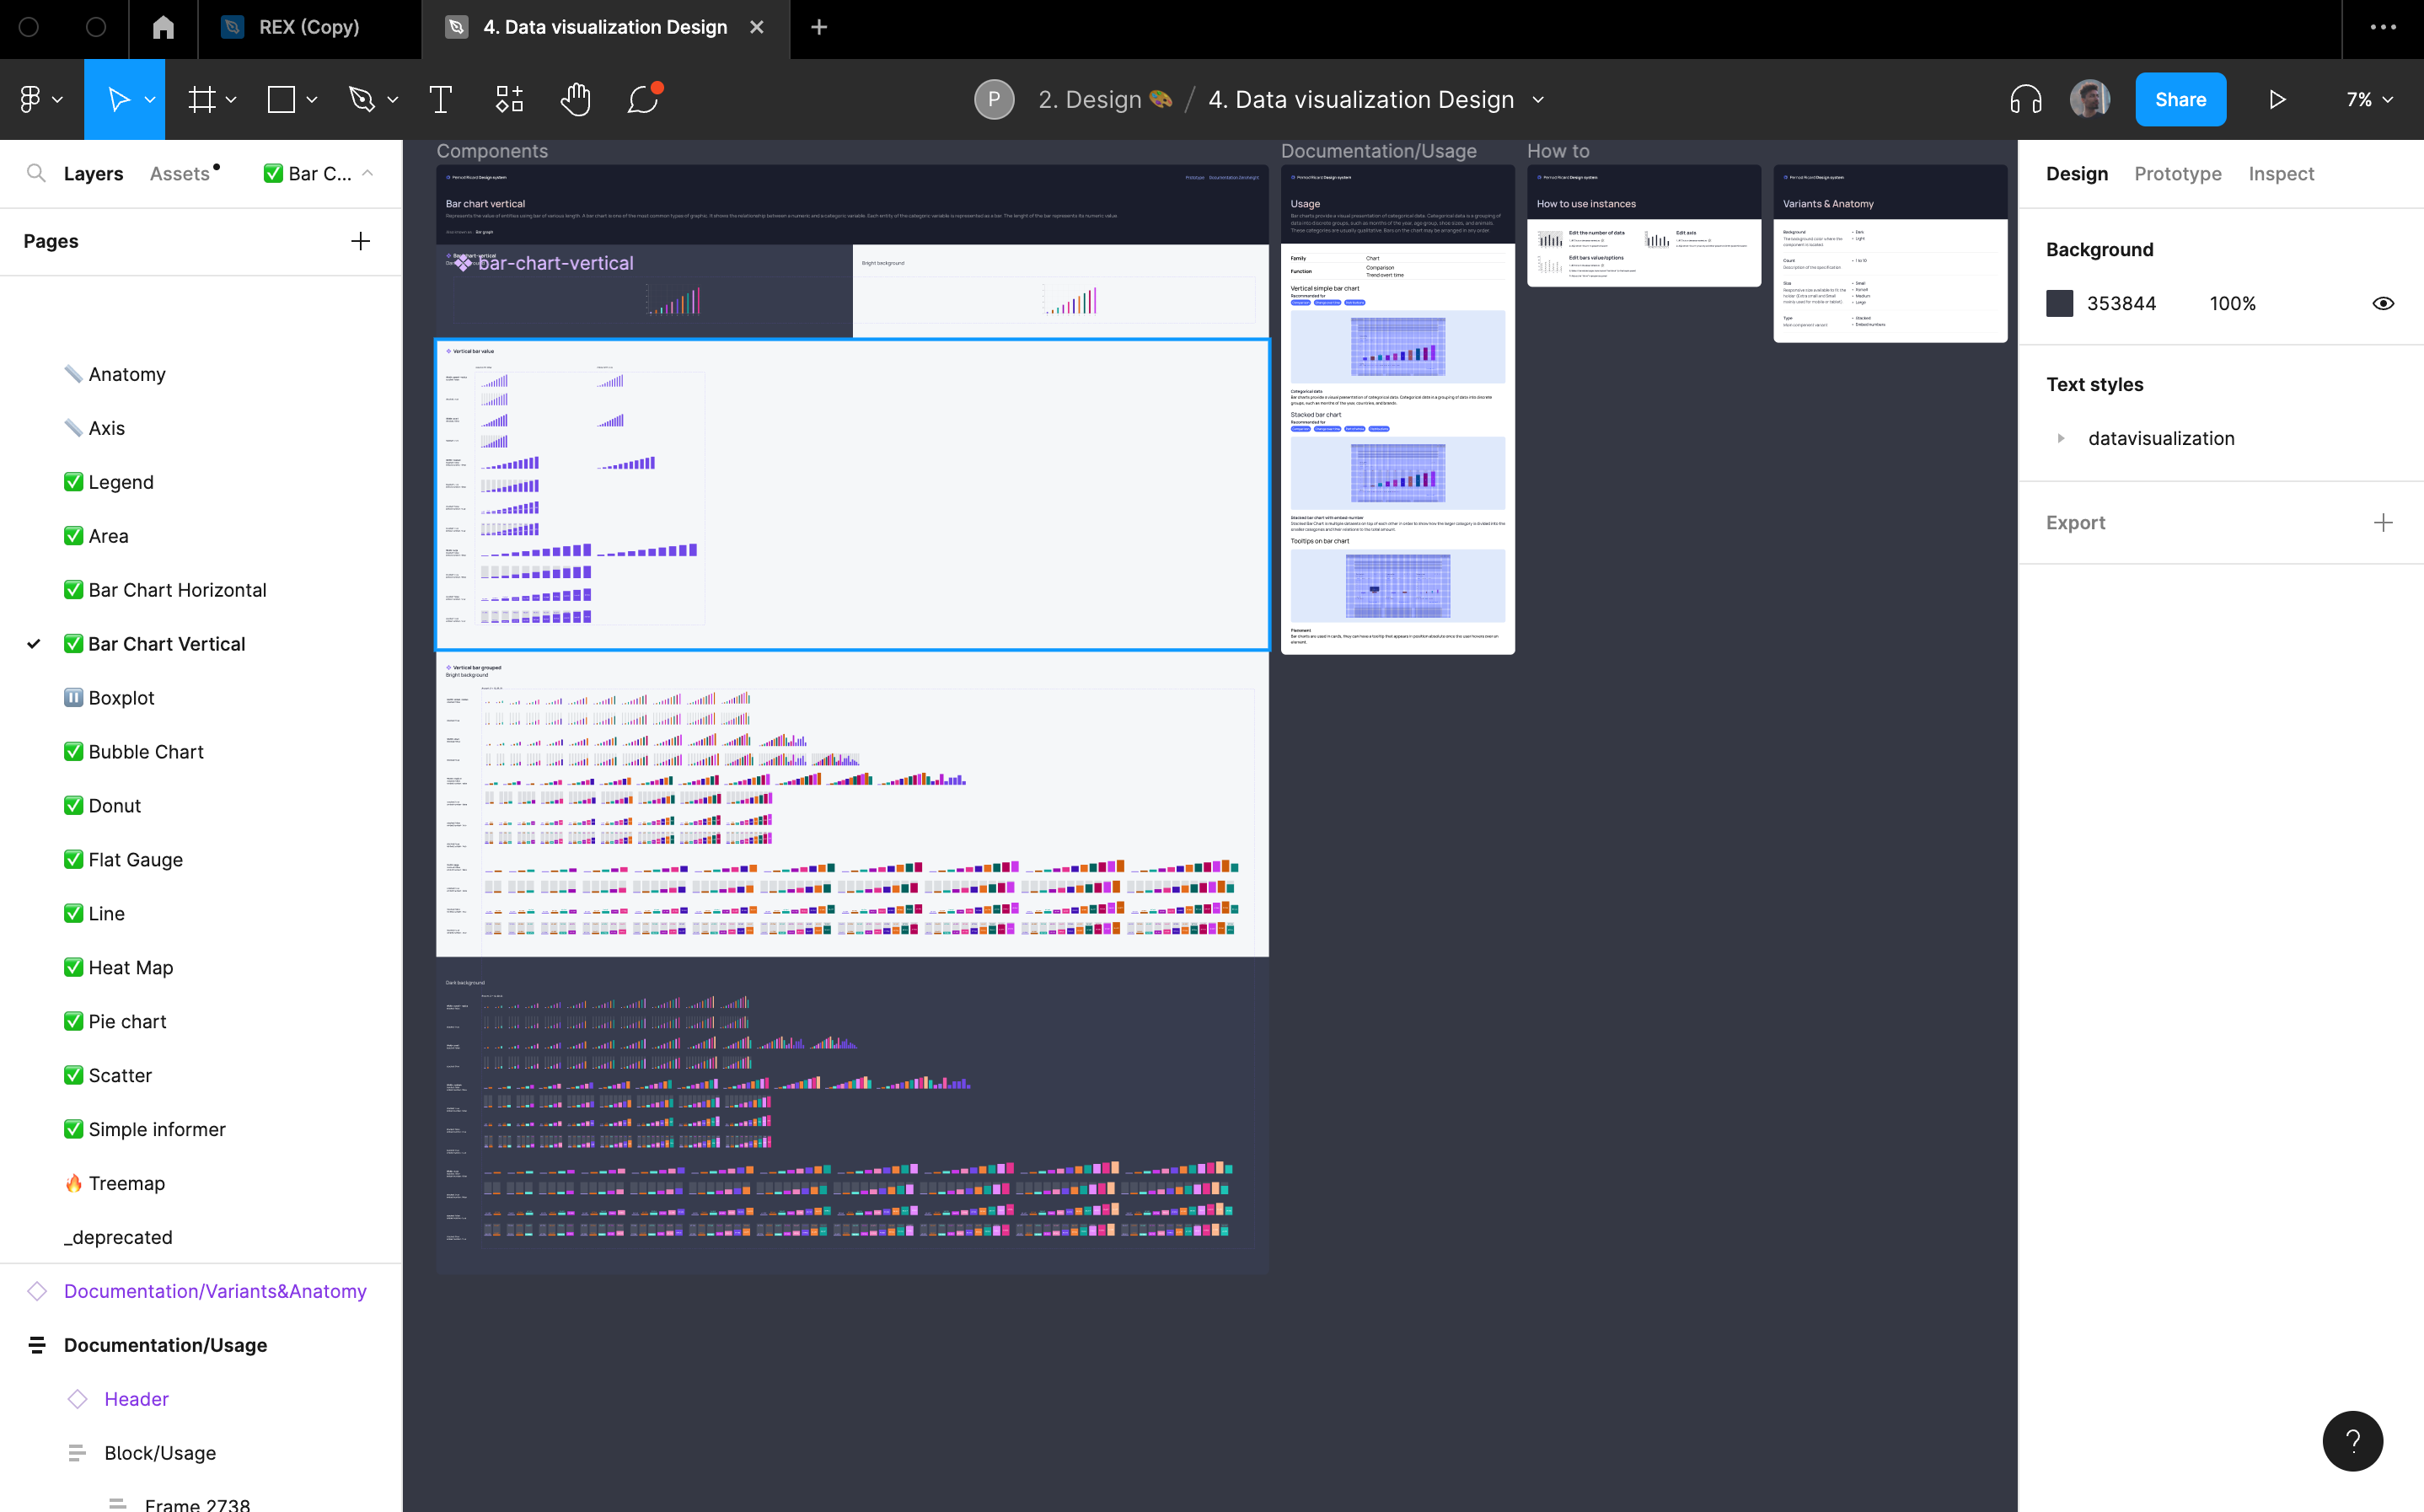Start audio conversation with headphones icon
Image resolution: width=2424 pixels, height=1512 pixels.
coord(2025,100)
